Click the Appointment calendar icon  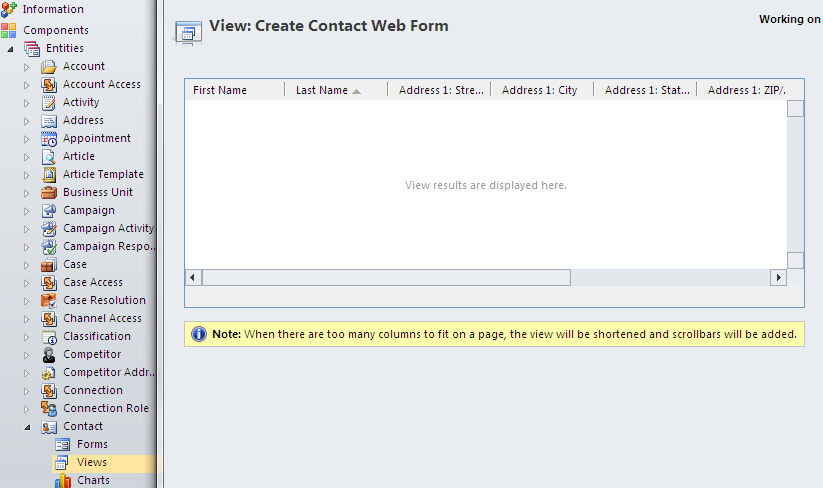point(48,139)
